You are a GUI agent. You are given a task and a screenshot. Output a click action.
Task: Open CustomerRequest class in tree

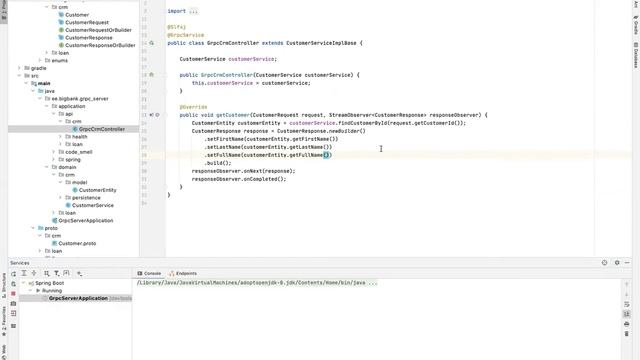[87, 22]
